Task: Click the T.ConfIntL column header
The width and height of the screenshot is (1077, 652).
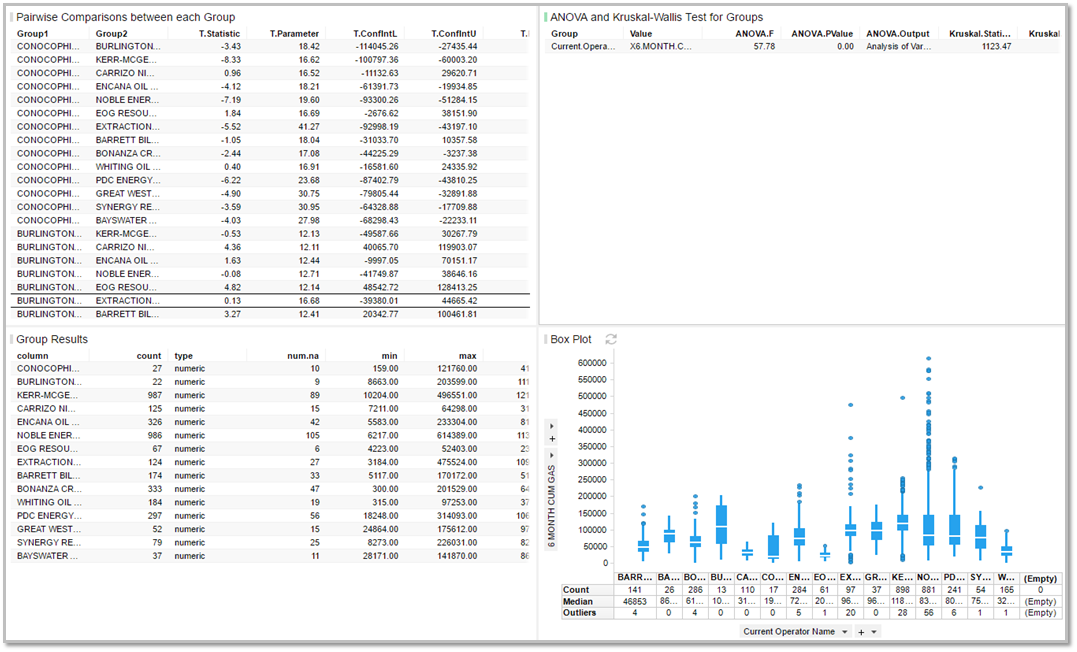Action: pos(376,34)
